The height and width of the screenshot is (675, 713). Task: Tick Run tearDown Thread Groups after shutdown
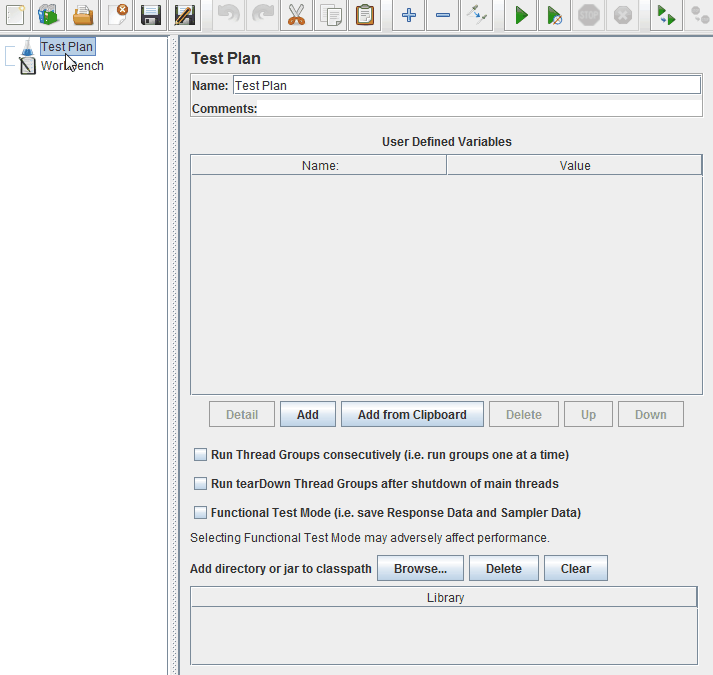(x=200, y=484)
